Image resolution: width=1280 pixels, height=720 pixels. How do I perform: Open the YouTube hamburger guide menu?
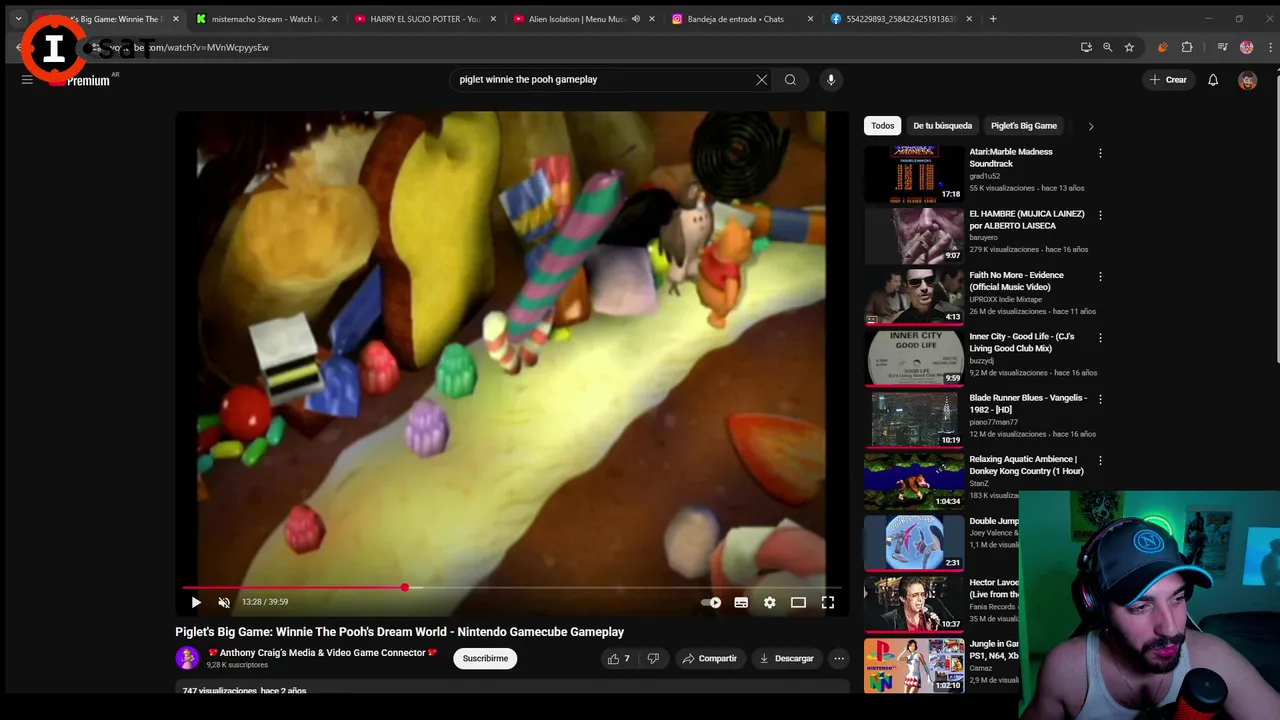pos(27,80)
